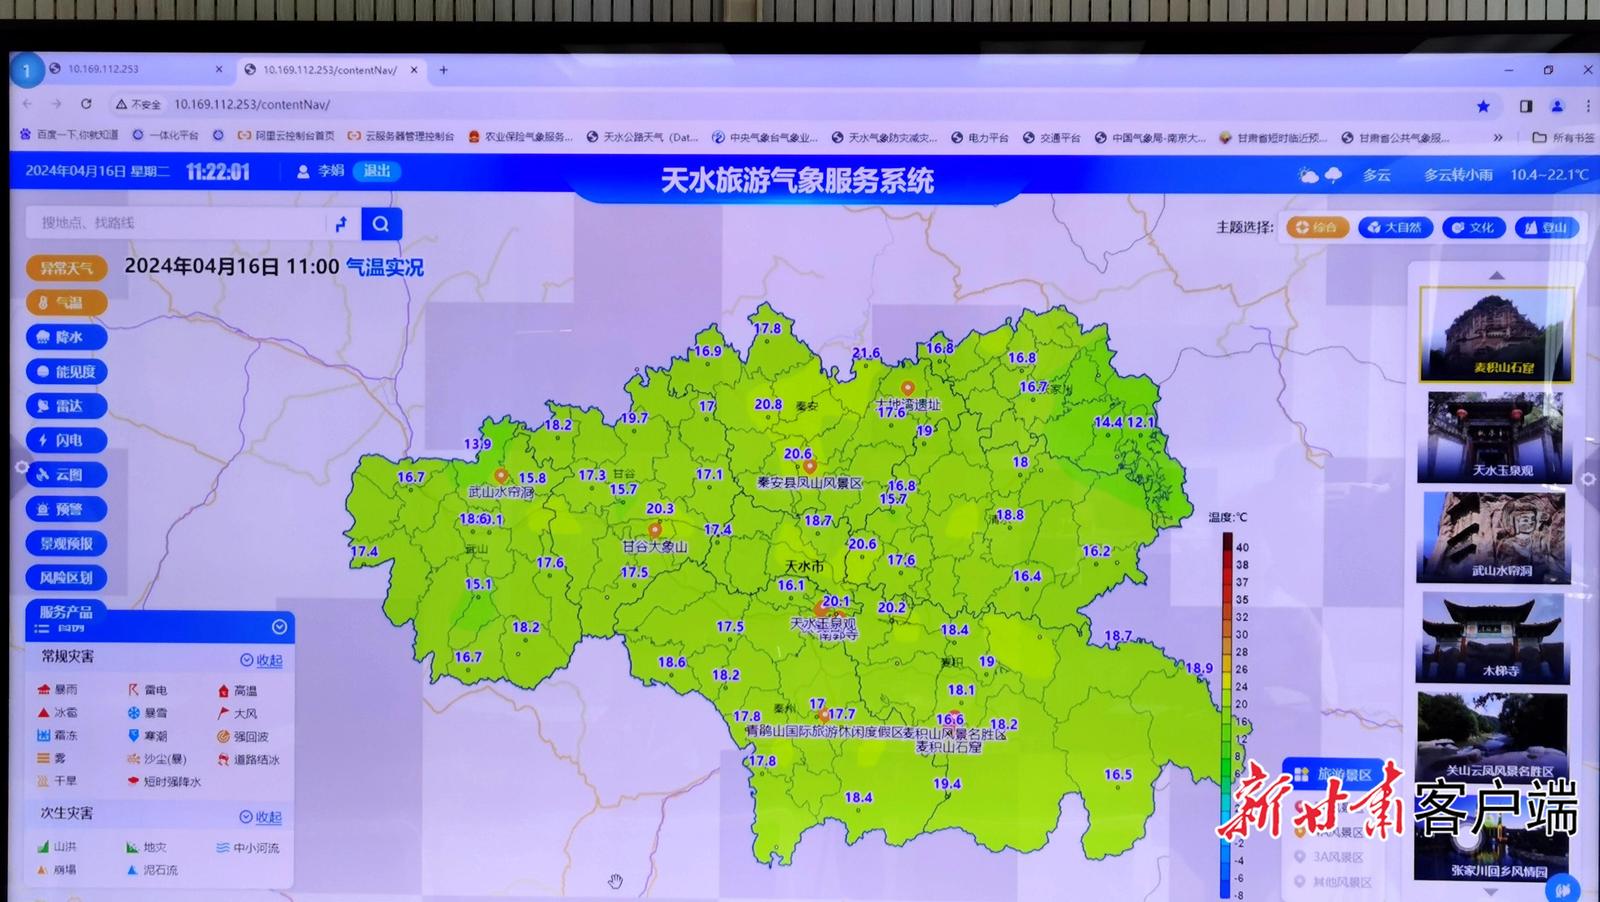
Task: Toggle the 高温 high temperature hazard
Action: (x=238, y=691)
